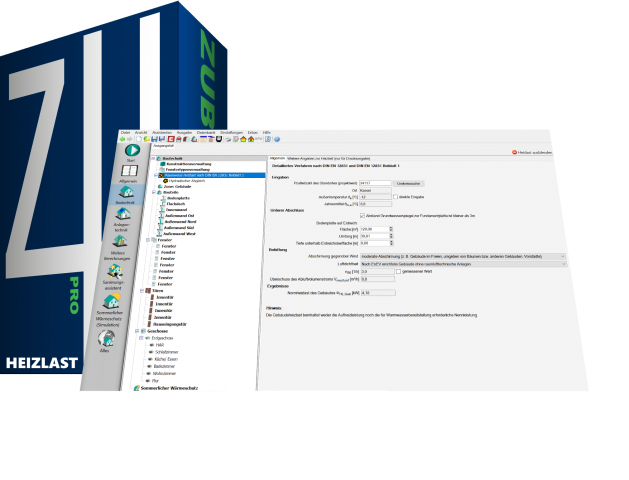This screenshot has height=480, width=629.
Task: Collapse the Fenster group in tree
Action: point(148,240)
